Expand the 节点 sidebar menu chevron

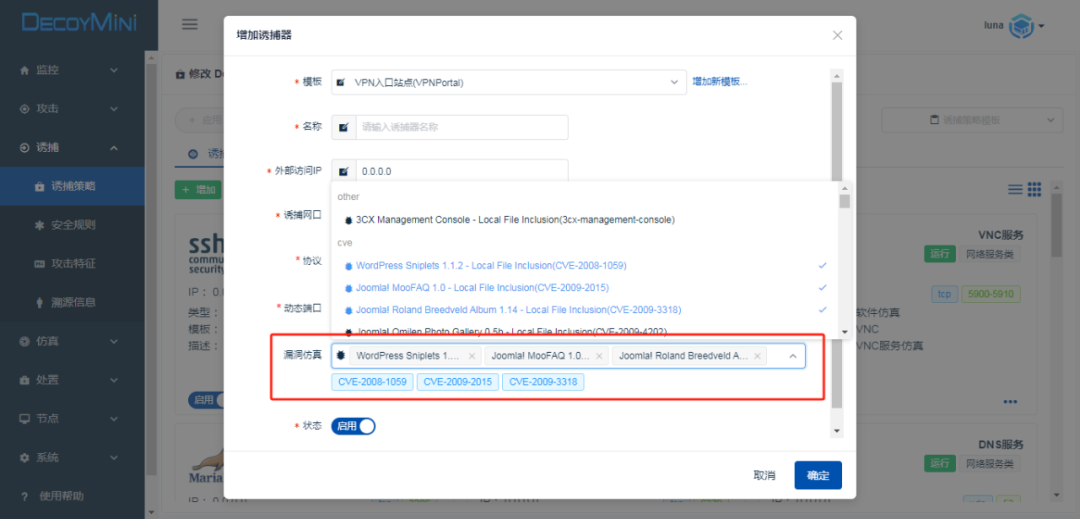pyautogui.click(x=114, y=419)
